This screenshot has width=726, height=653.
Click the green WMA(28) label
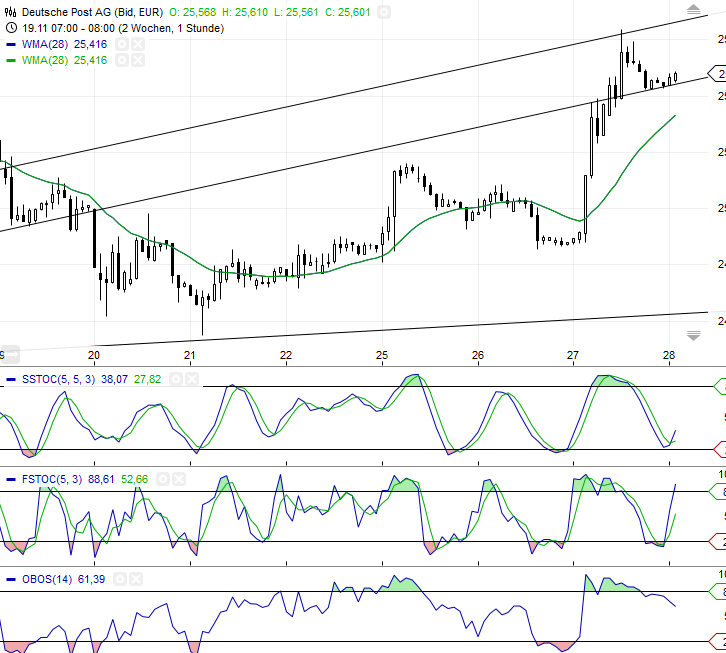point(45,60)
